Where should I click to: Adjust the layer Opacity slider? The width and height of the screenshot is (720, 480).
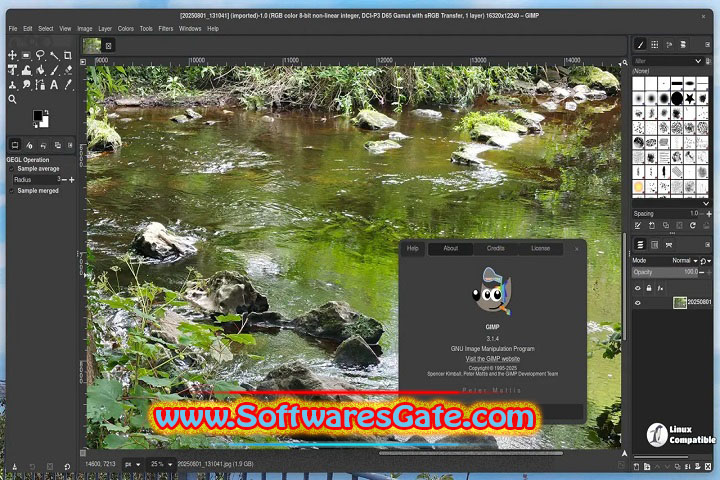pyautogui.click(x=665, y=272)
